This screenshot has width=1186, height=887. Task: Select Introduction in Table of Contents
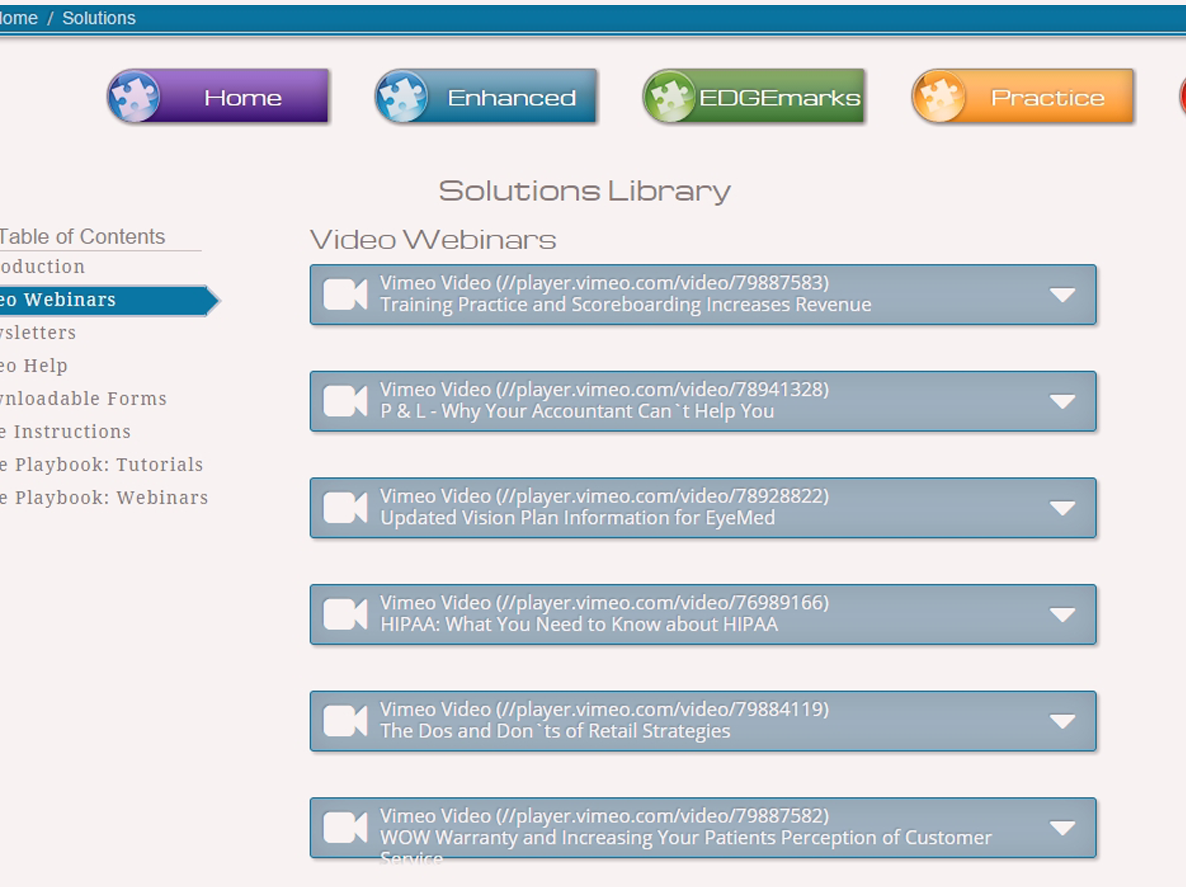[42, 267]
